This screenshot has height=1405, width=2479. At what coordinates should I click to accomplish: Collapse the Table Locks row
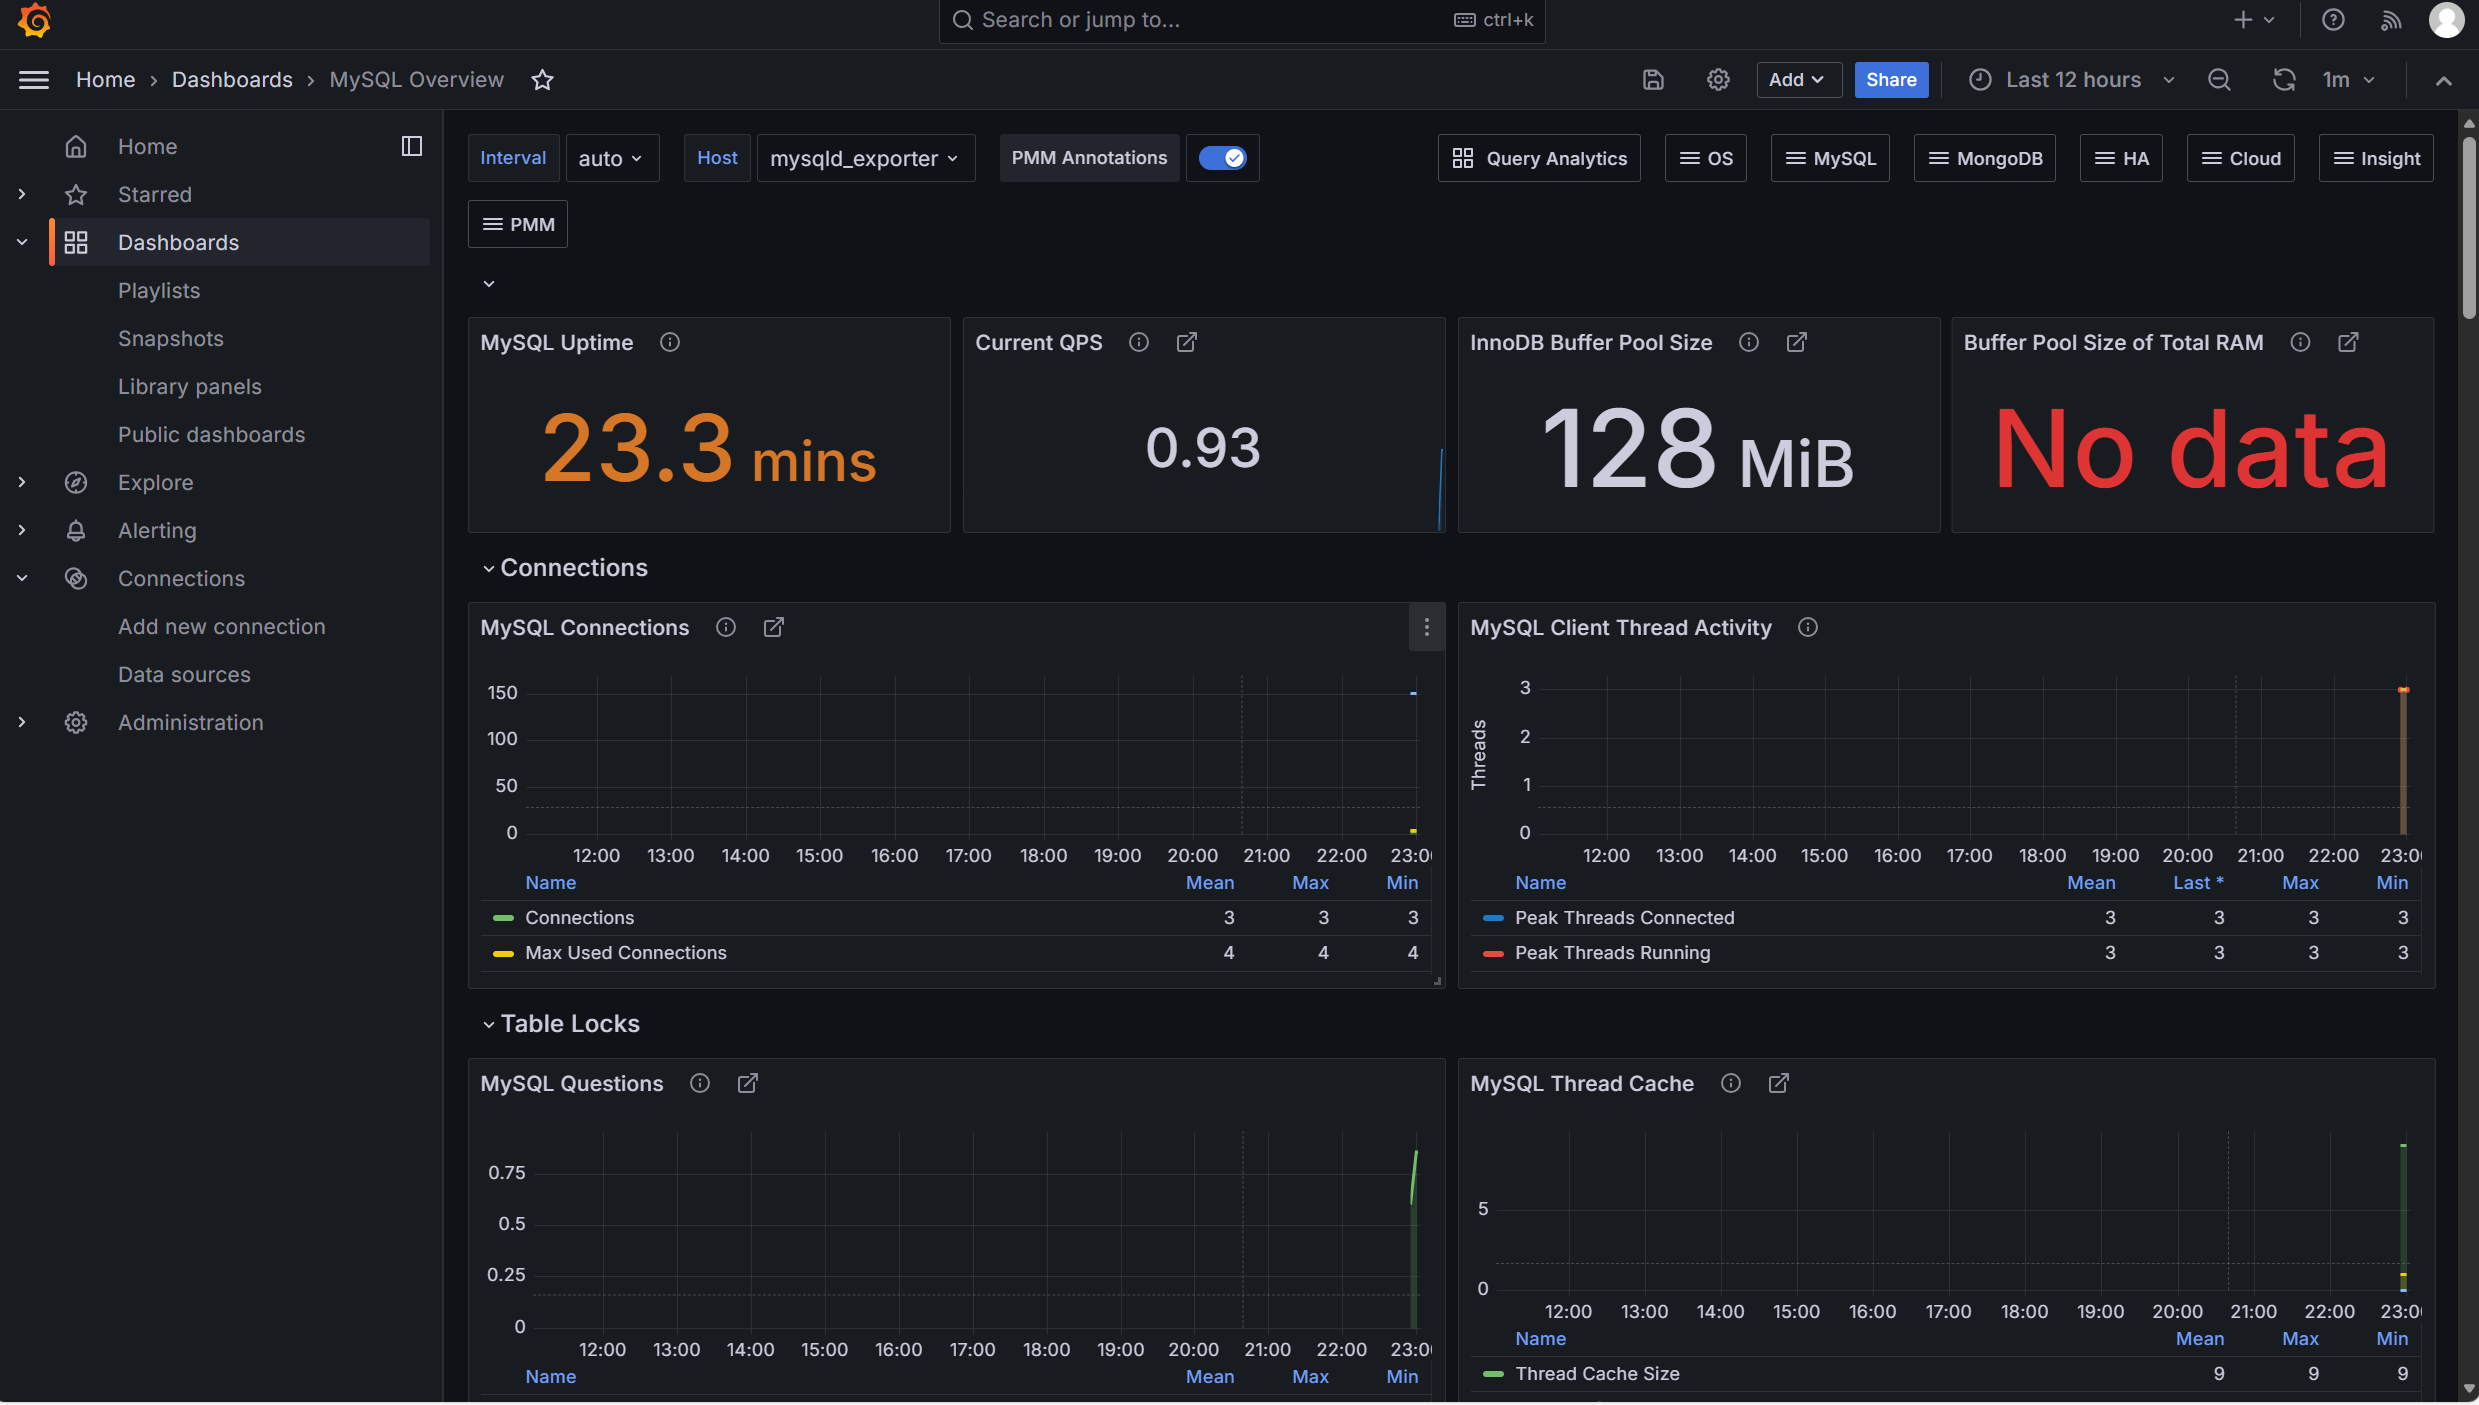489,1024
